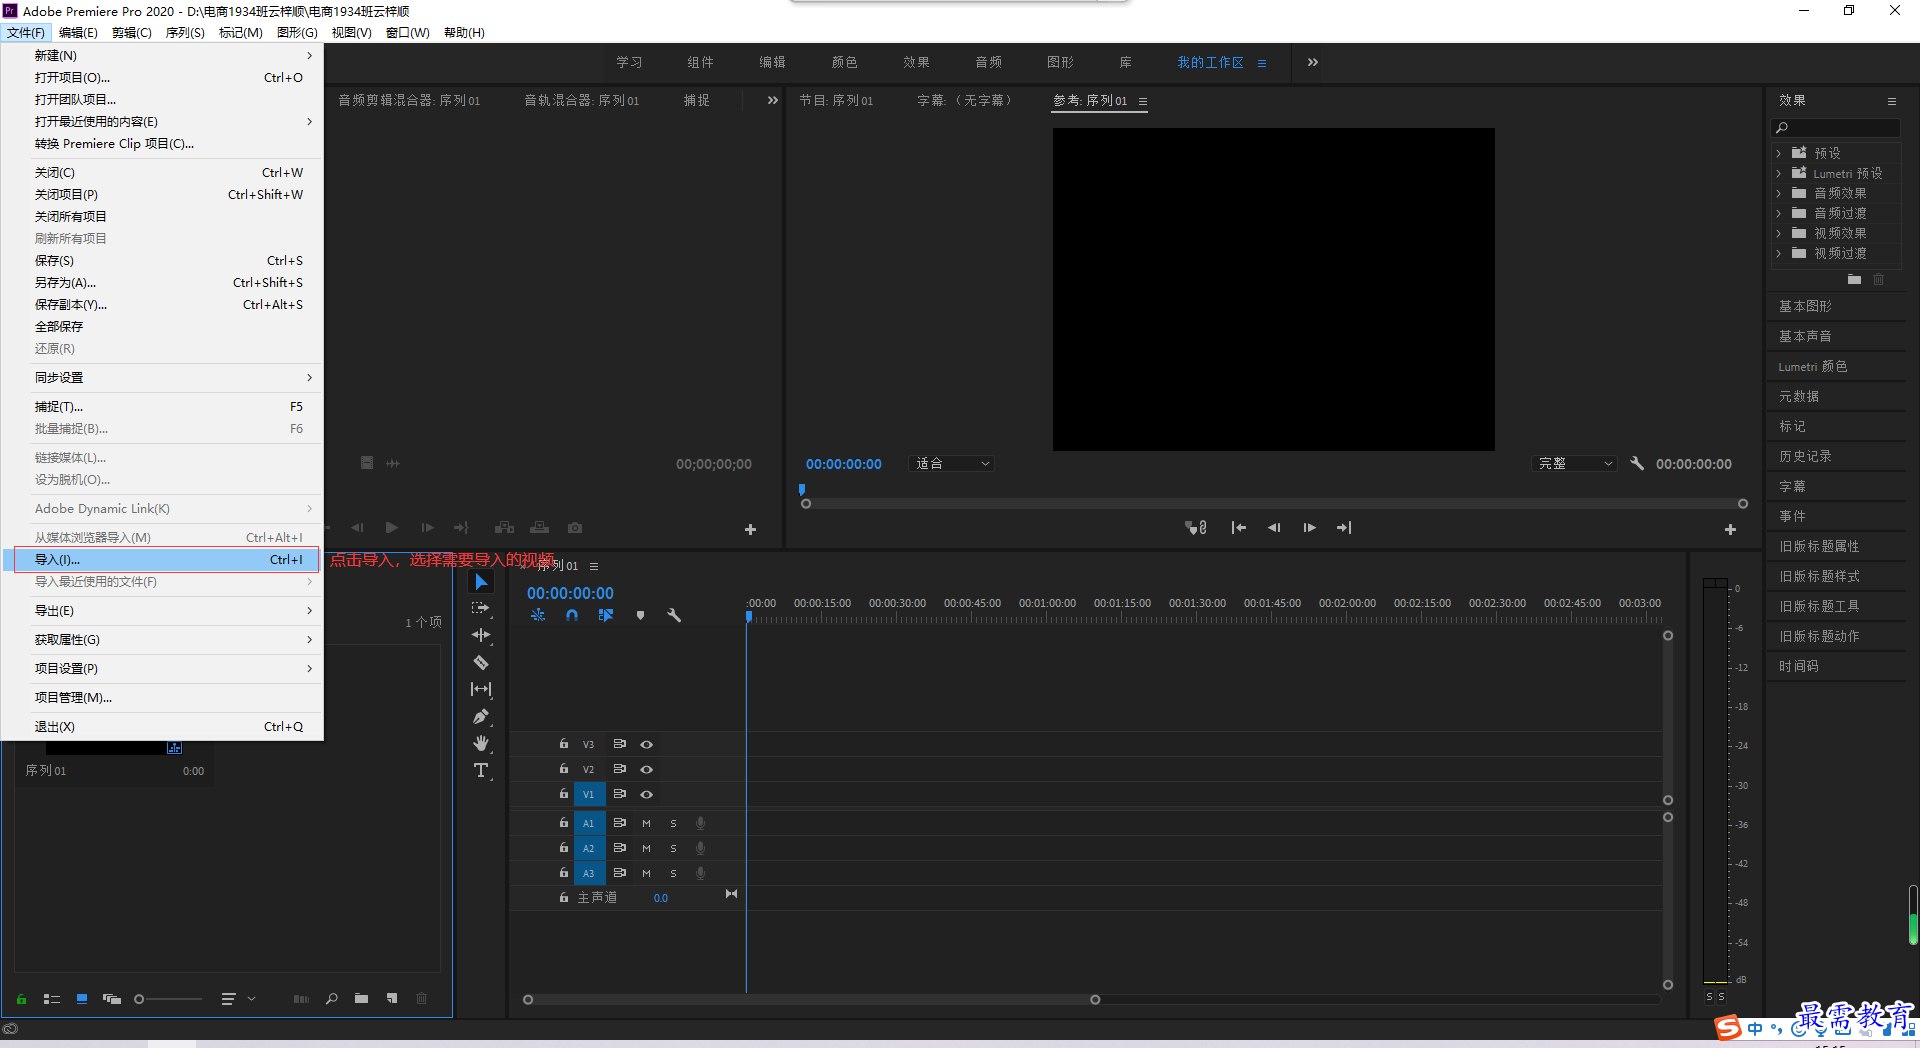This screenshot has width=1920, height=1048.
Task: Switch project panel to icon view
Action: pyautogui.click(x=82, y=998)
